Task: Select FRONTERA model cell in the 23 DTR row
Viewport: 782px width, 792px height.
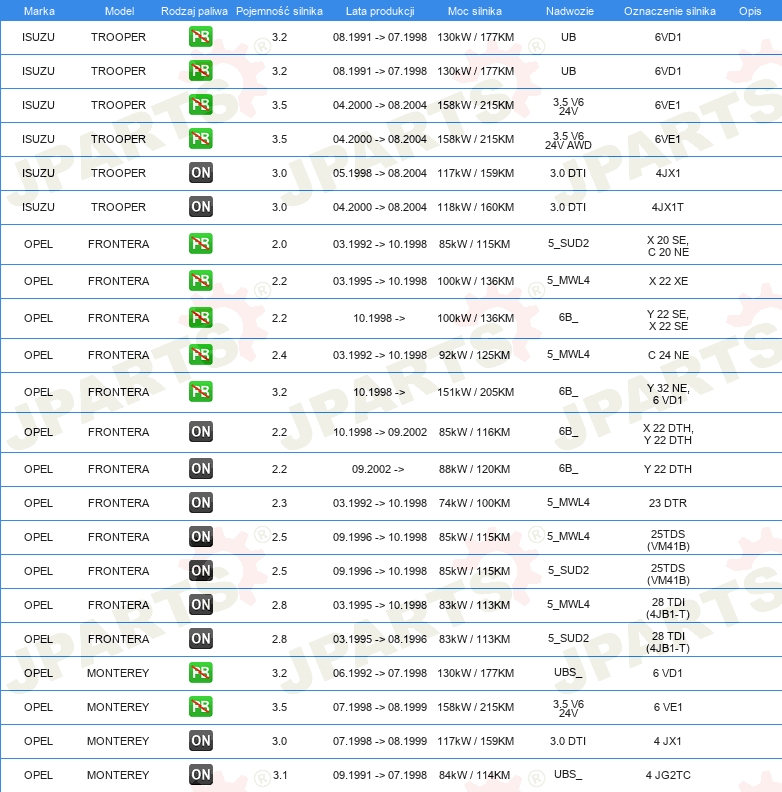Action: click(x=118, y=504)
